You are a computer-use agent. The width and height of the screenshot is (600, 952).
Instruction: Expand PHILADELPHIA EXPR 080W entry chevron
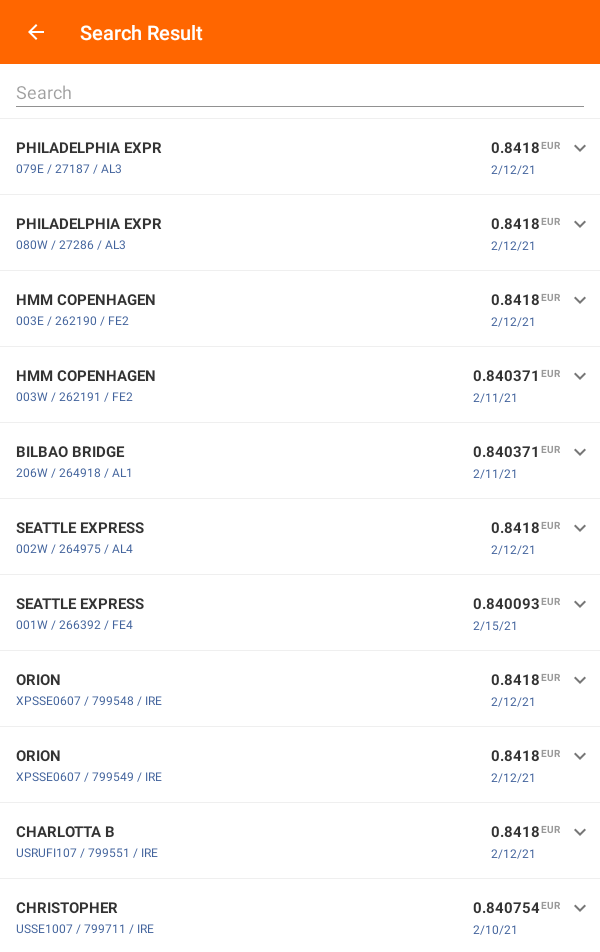click(x=579, y=224)
